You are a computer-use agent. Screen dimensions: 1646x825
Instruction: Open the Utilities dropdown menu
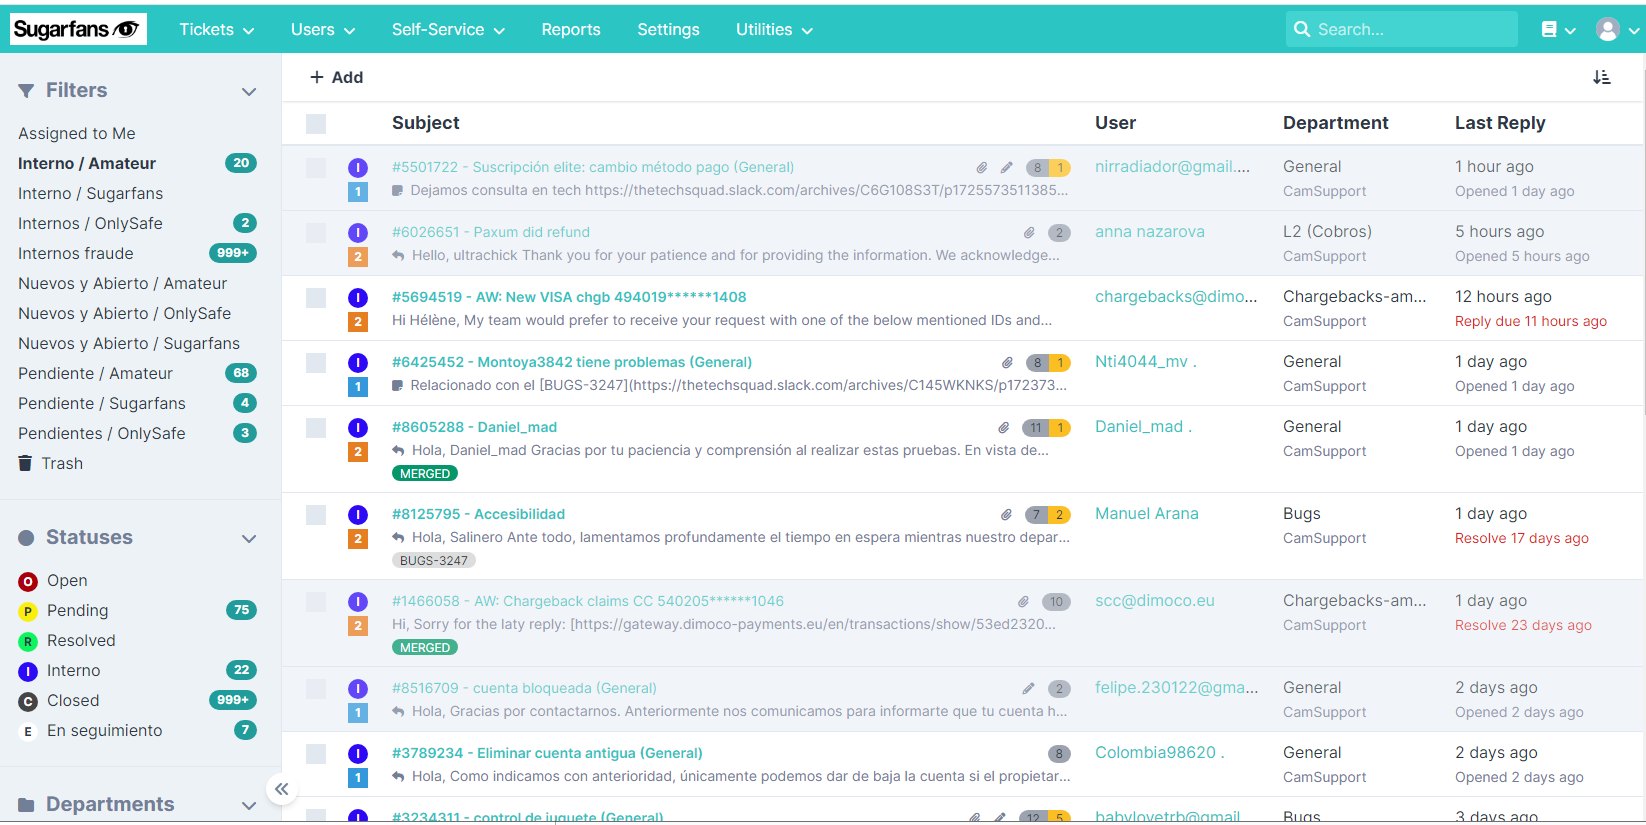[774, 30]
